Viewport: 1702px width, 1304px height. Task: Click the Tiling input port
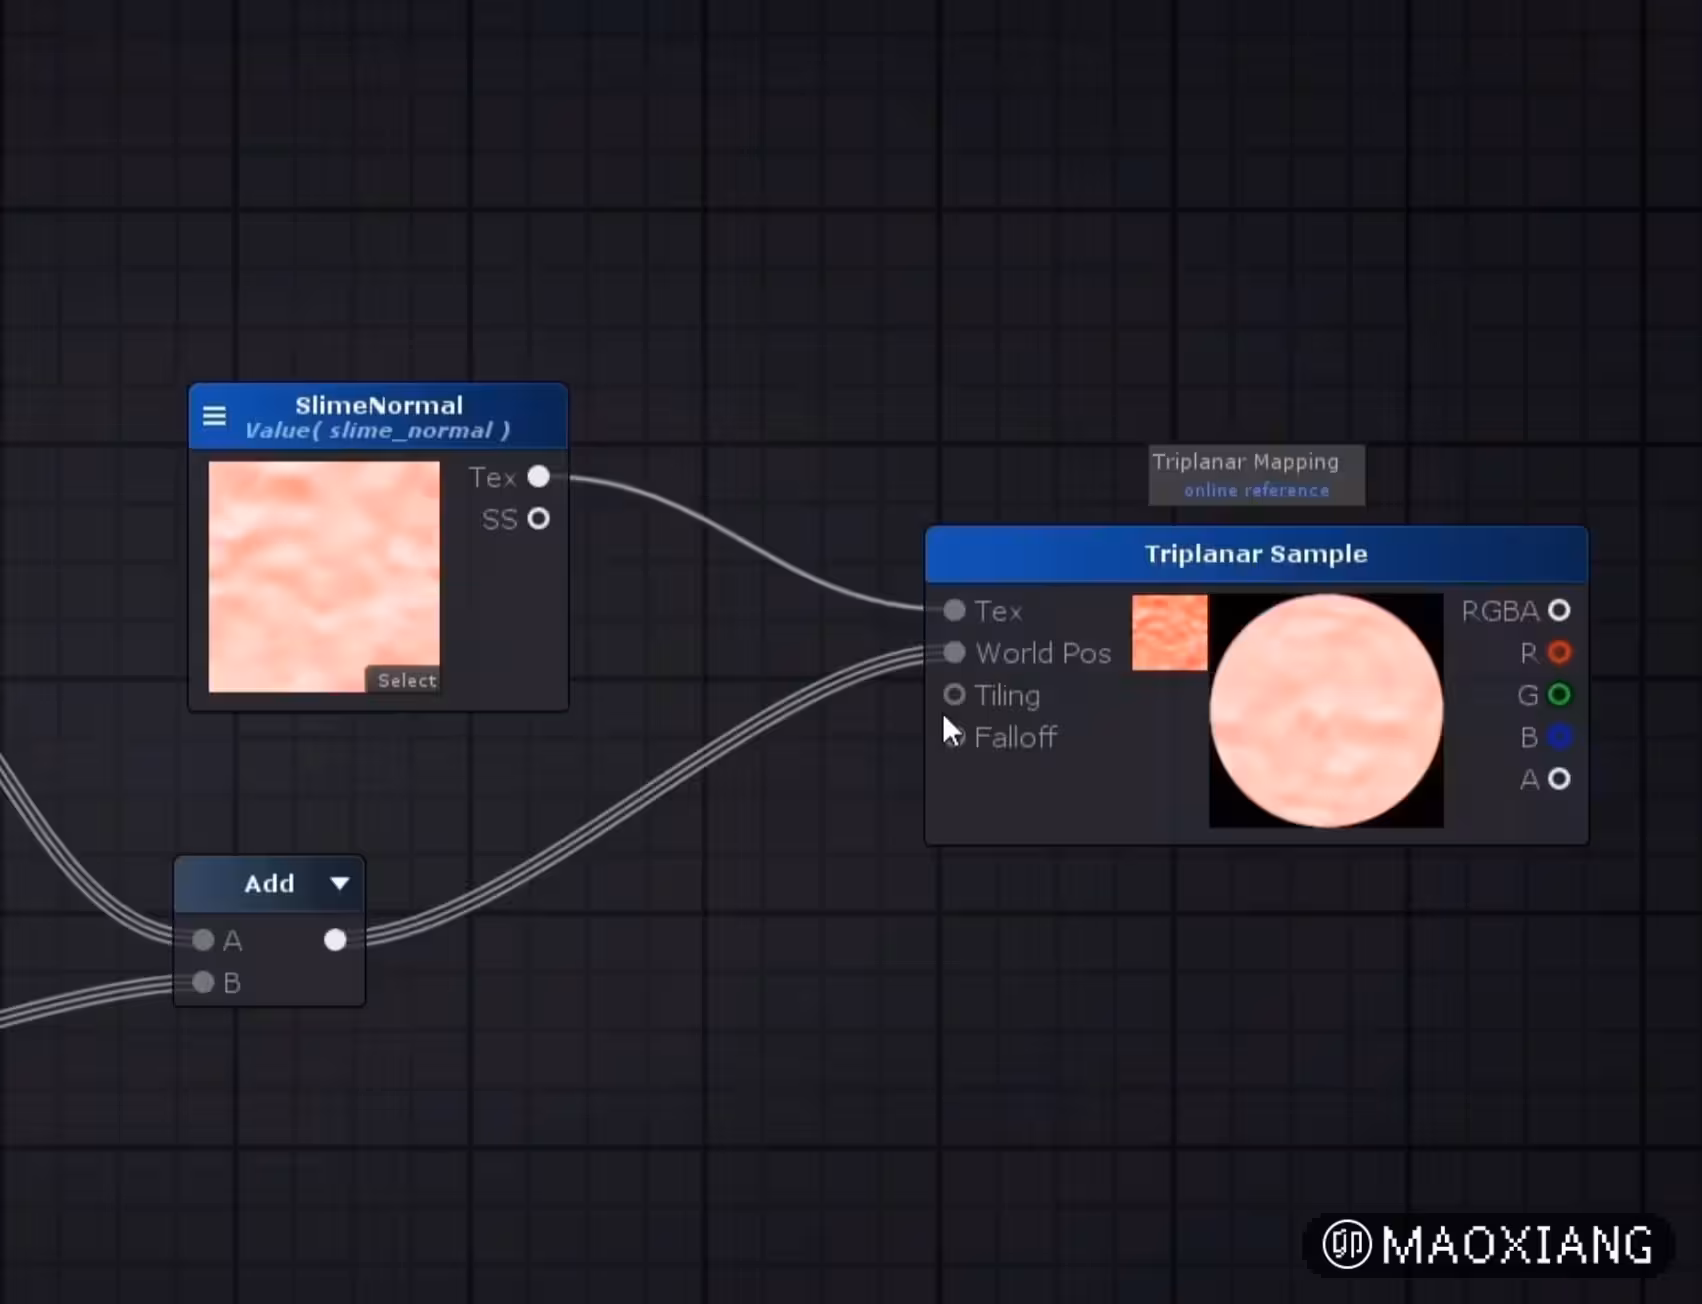pos(954,694)
